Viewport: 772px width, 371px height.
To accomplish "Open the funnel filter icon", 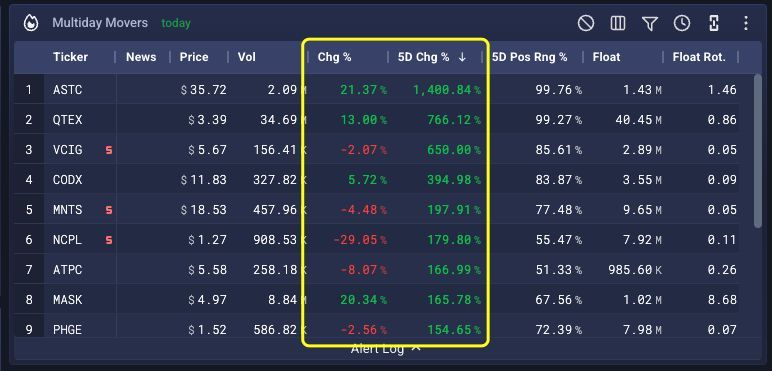I will click(x=650, y=23).
